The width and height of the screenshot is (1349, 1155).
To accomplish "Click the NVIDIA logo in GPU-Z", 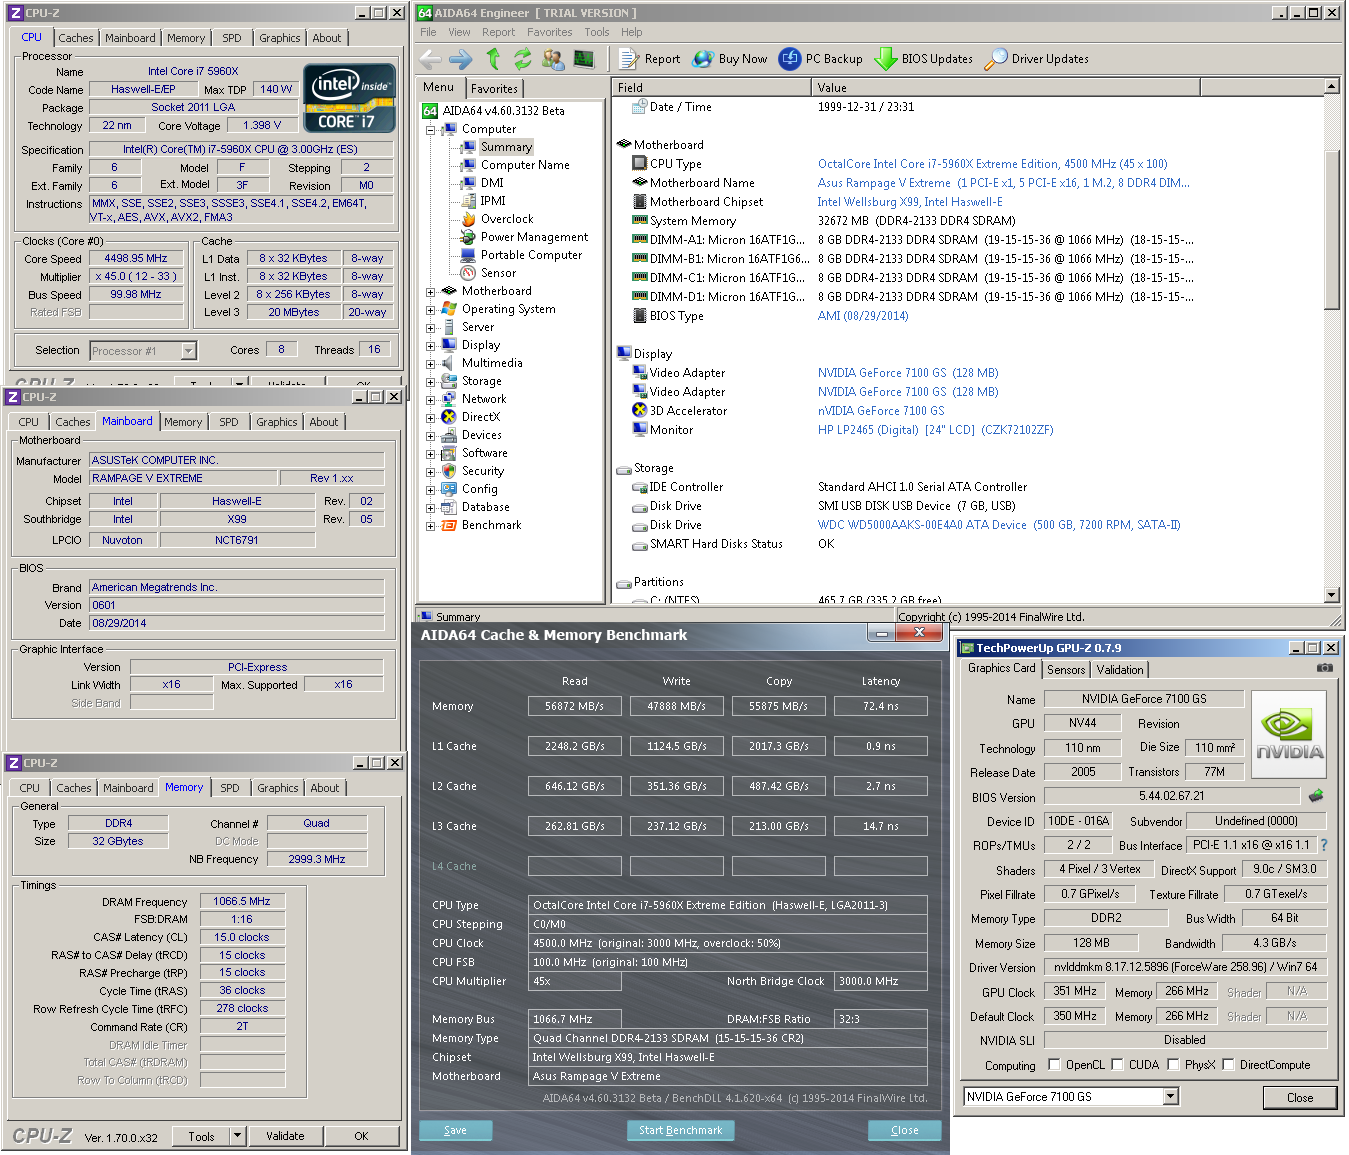I will [x=1288, y=735].
